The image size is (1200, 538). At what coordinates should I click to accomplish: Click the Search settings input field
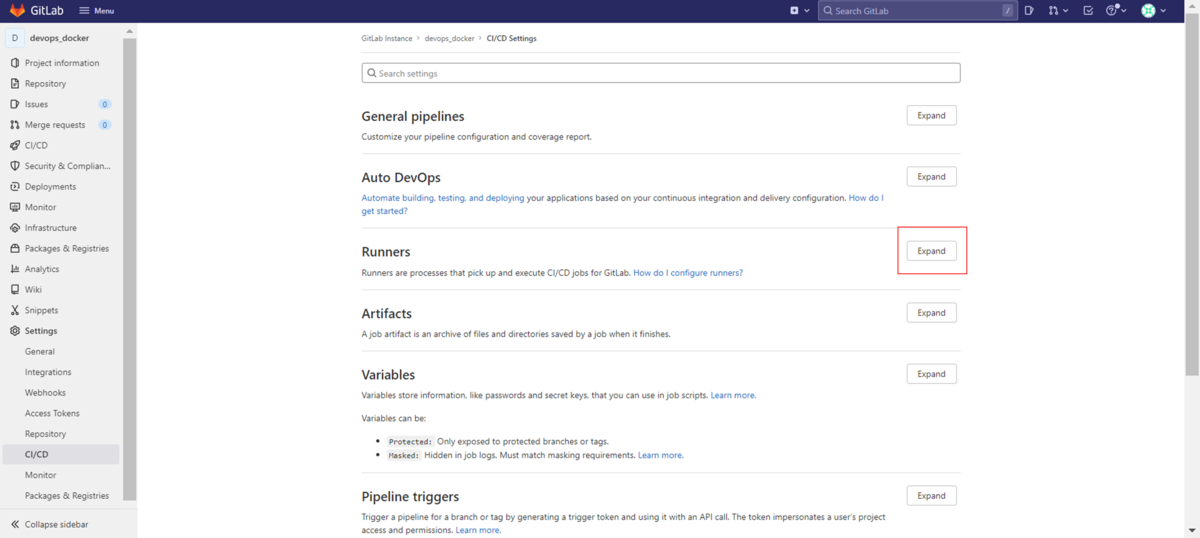(x=660, y=73)
